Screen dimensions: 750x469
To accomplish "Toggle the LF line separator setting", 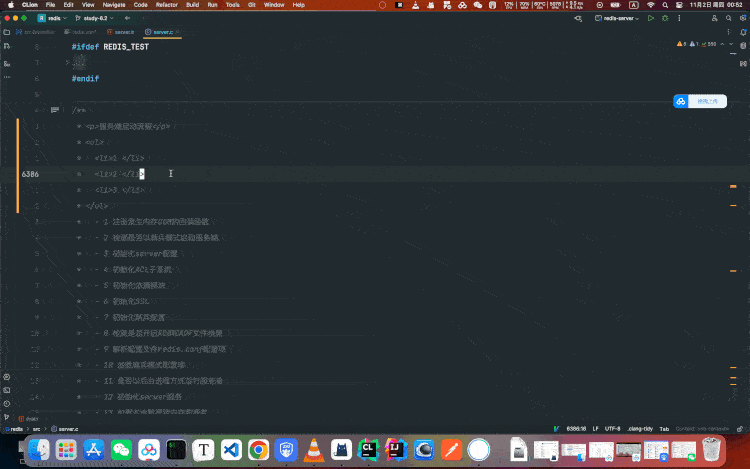I will 596,428.
